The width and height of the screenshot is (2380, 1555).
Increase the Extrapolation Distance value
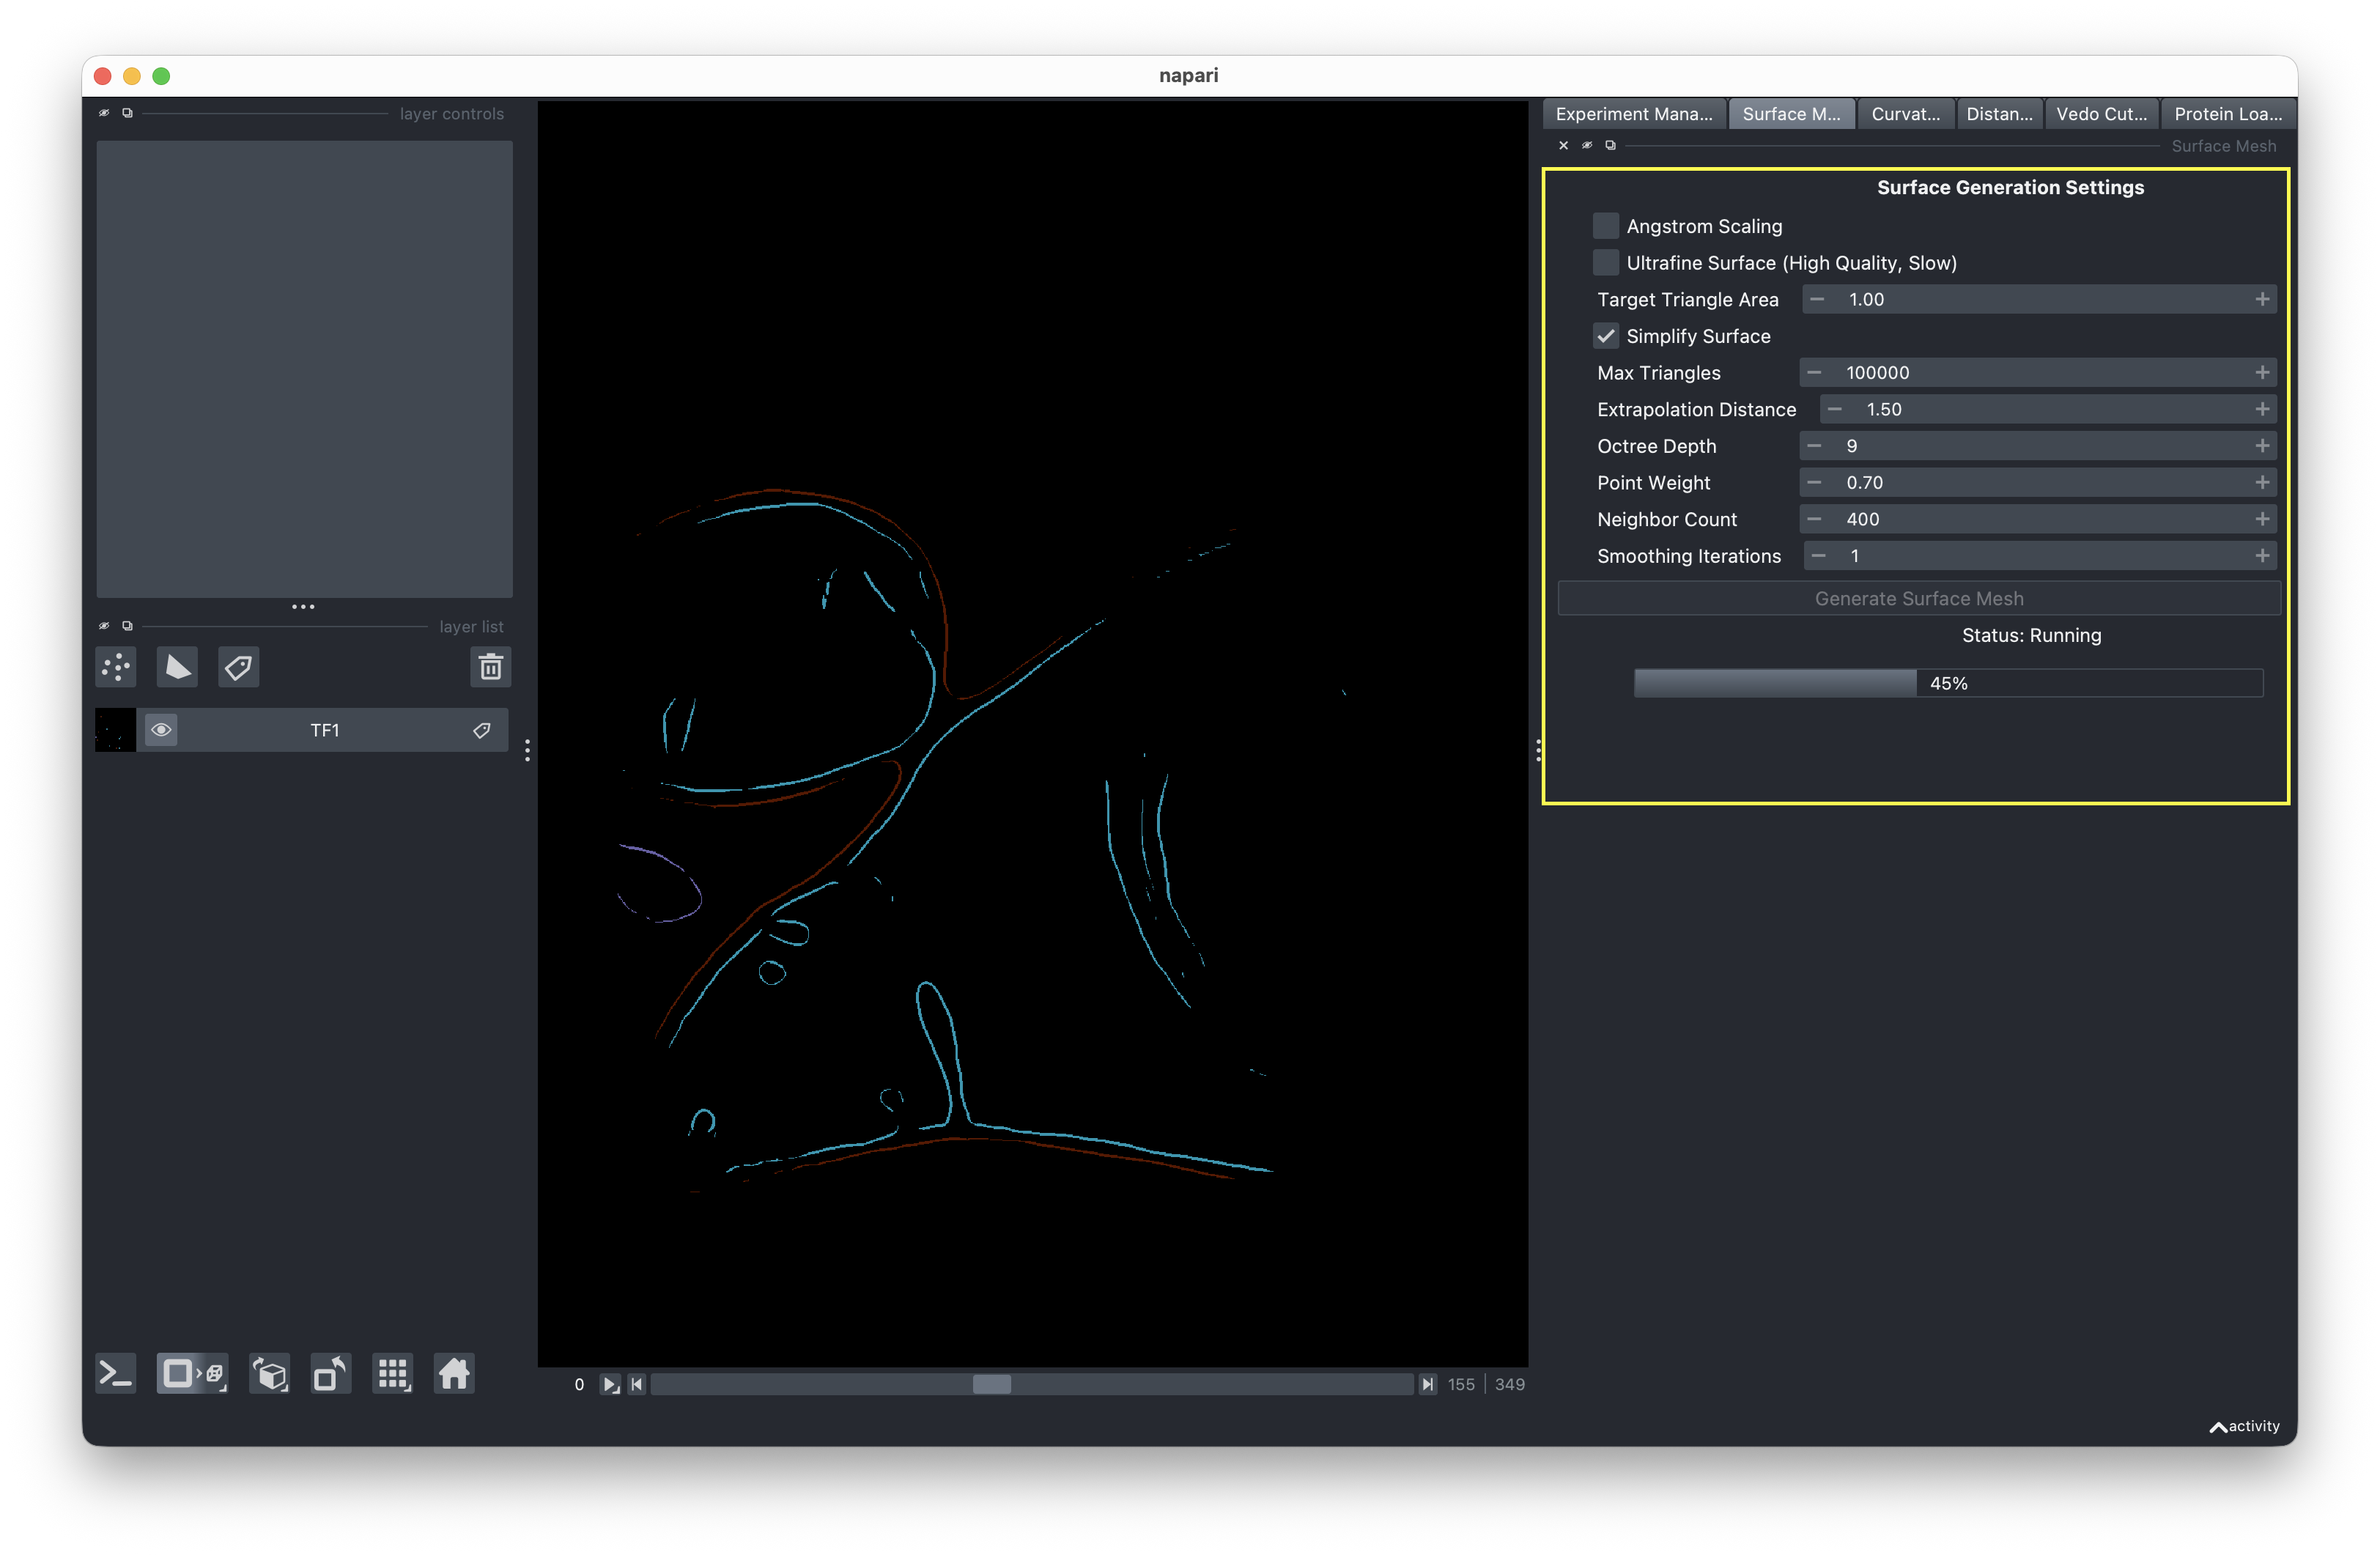click(2262, 410)
